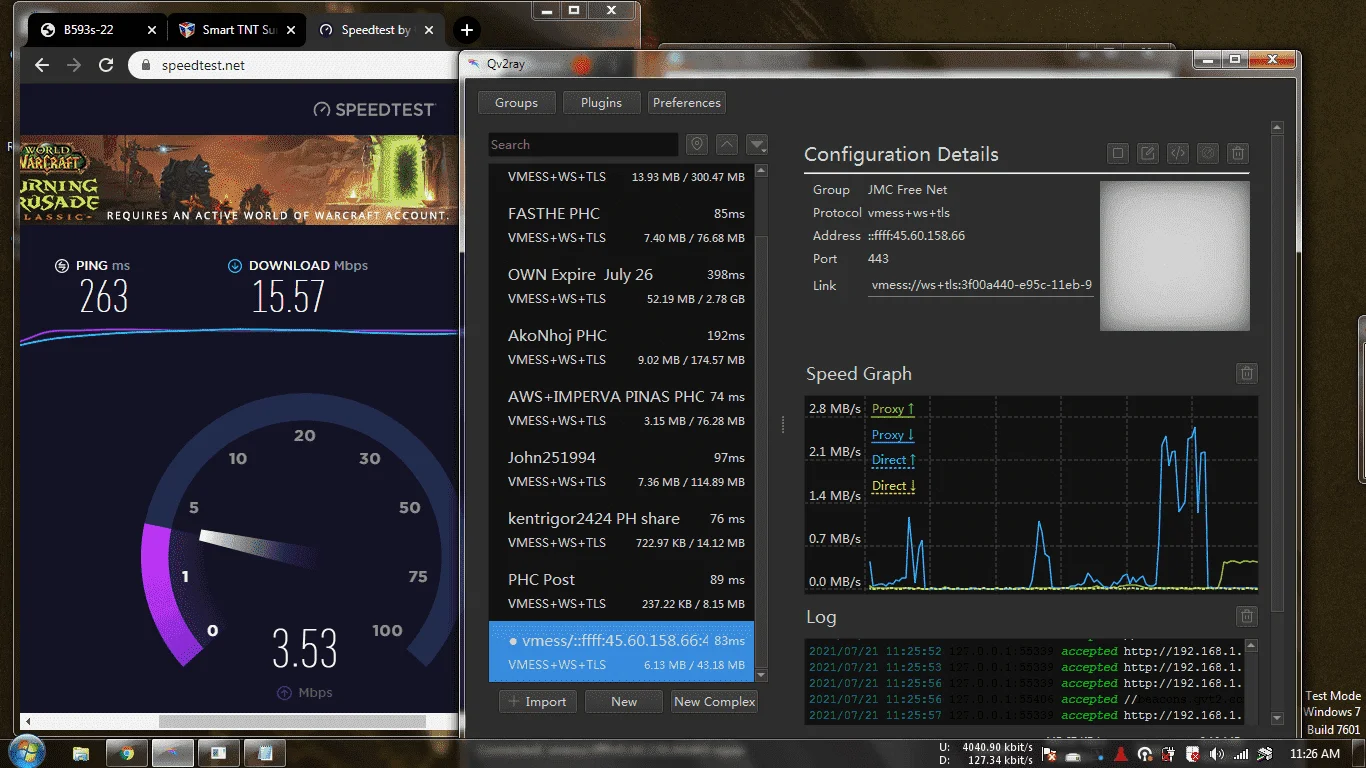Click the JMC Free Net group value

click(x=907, y=190)
